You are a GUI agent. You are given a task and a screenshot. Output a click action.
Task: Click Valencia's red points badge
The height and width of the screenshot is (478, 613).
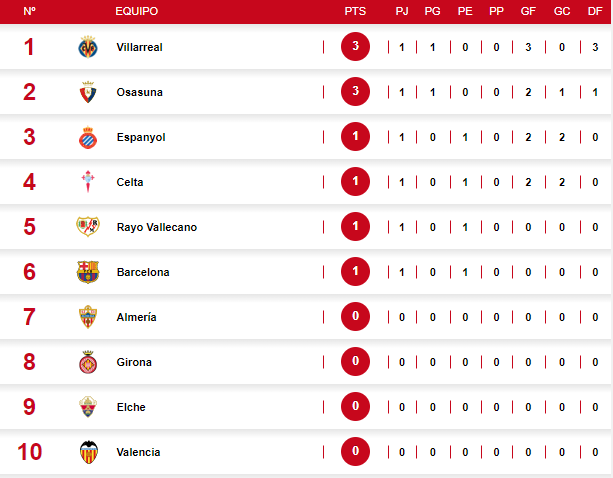[x=355, y=452]
